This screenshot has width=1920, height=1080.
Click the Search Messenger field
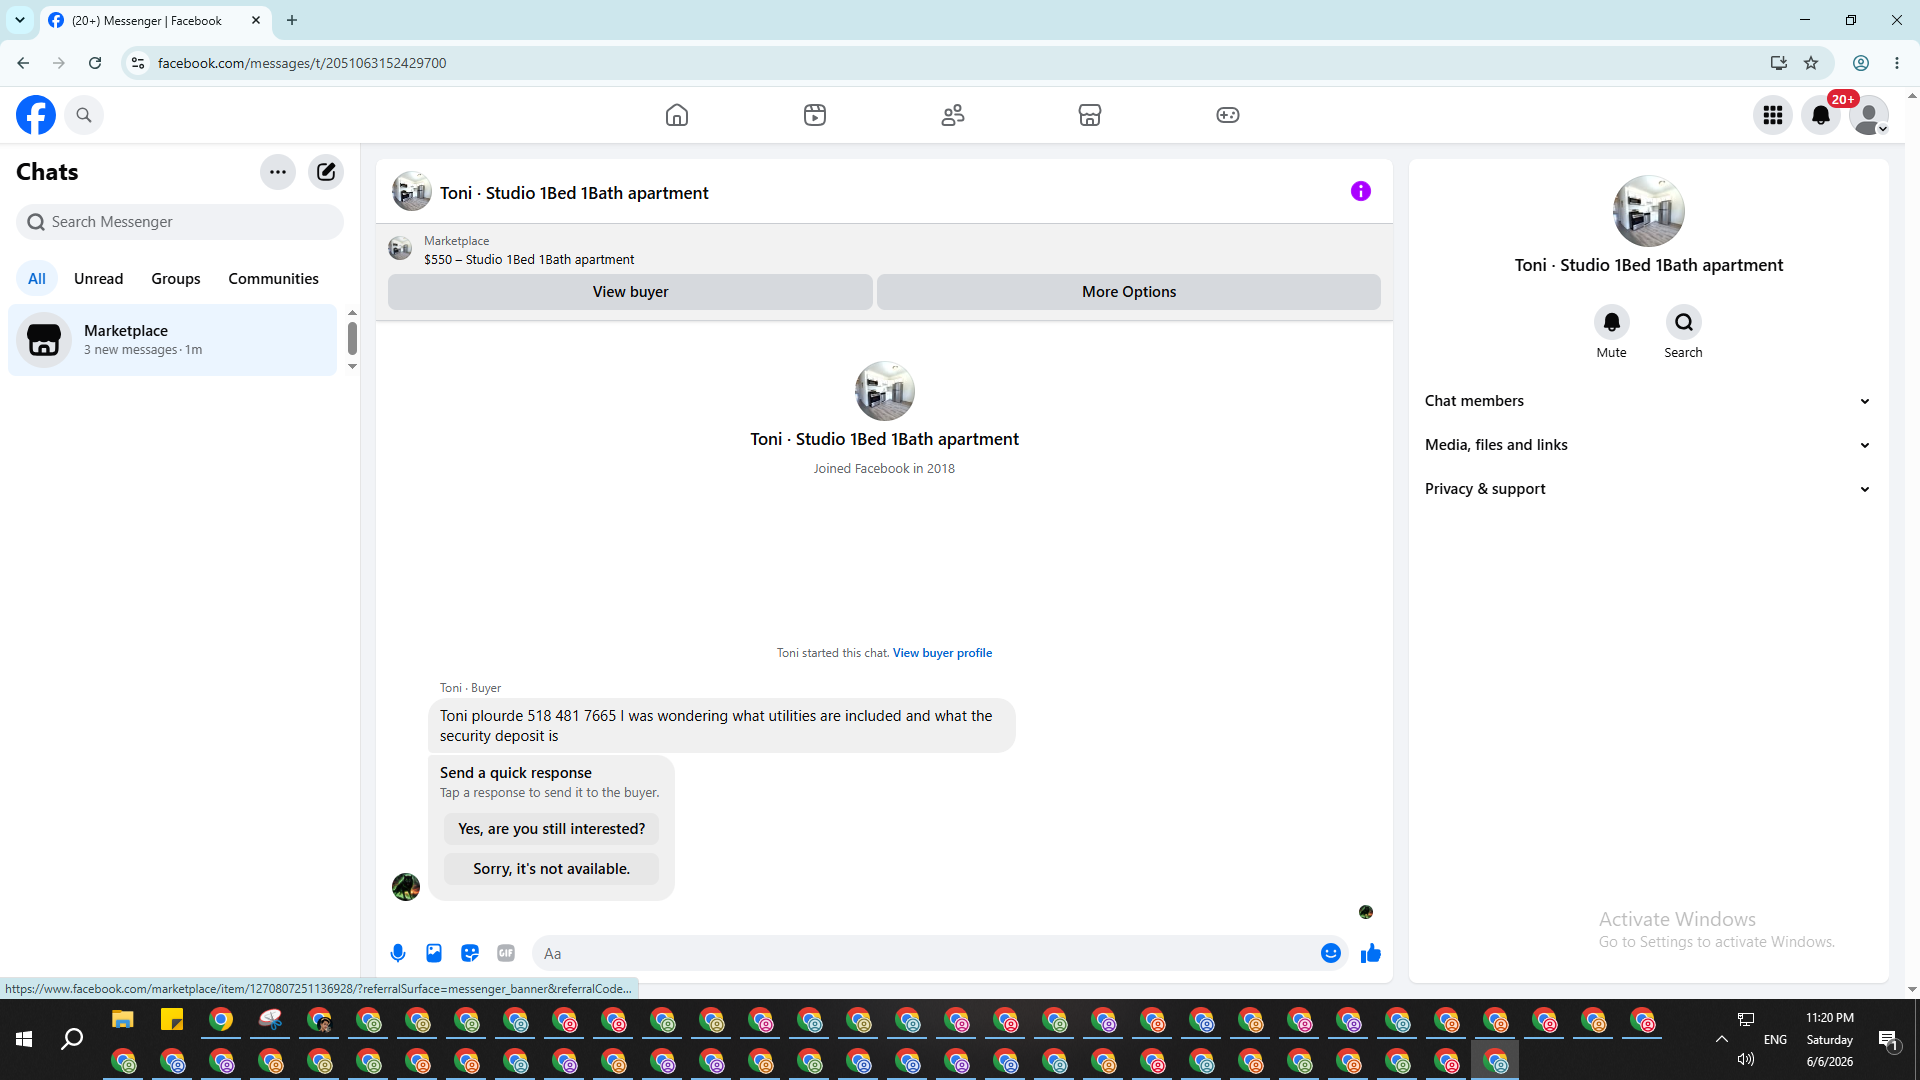[x=180, y=222]
